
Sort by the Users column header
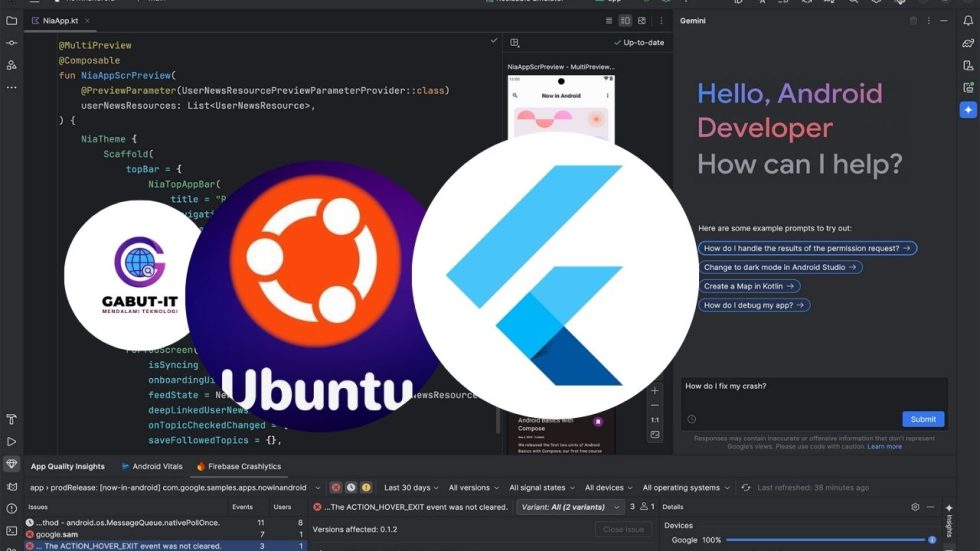(x=282, y=507)
